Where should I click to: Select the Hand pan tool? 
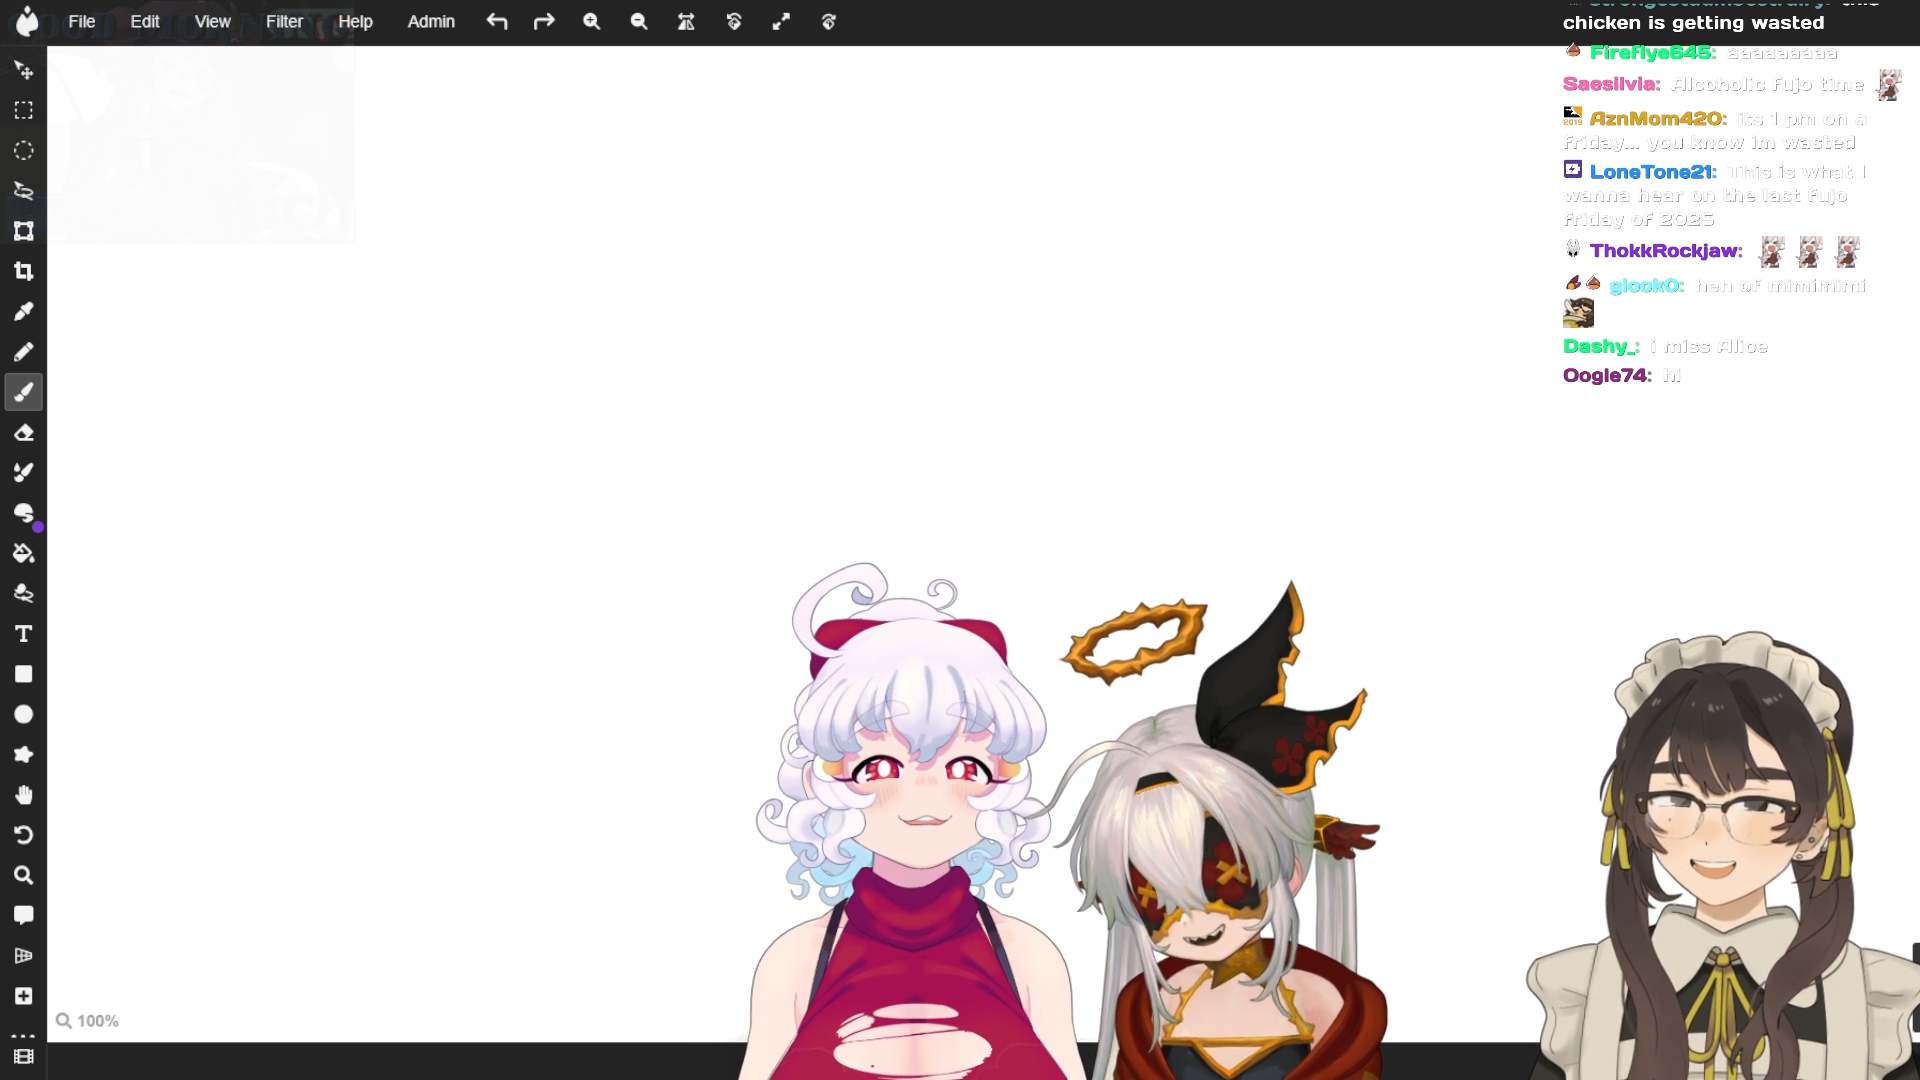coord(24,795)
